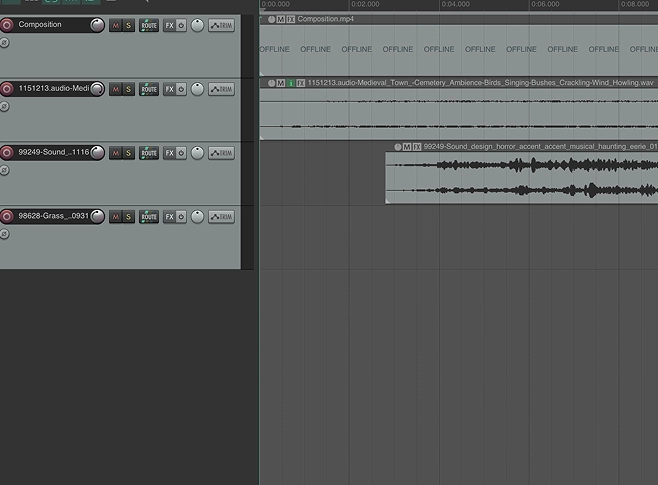This screenshot has height=485, width=658.
Task: Arm the 98628-Grass track for recording
Action: (7, 216)
